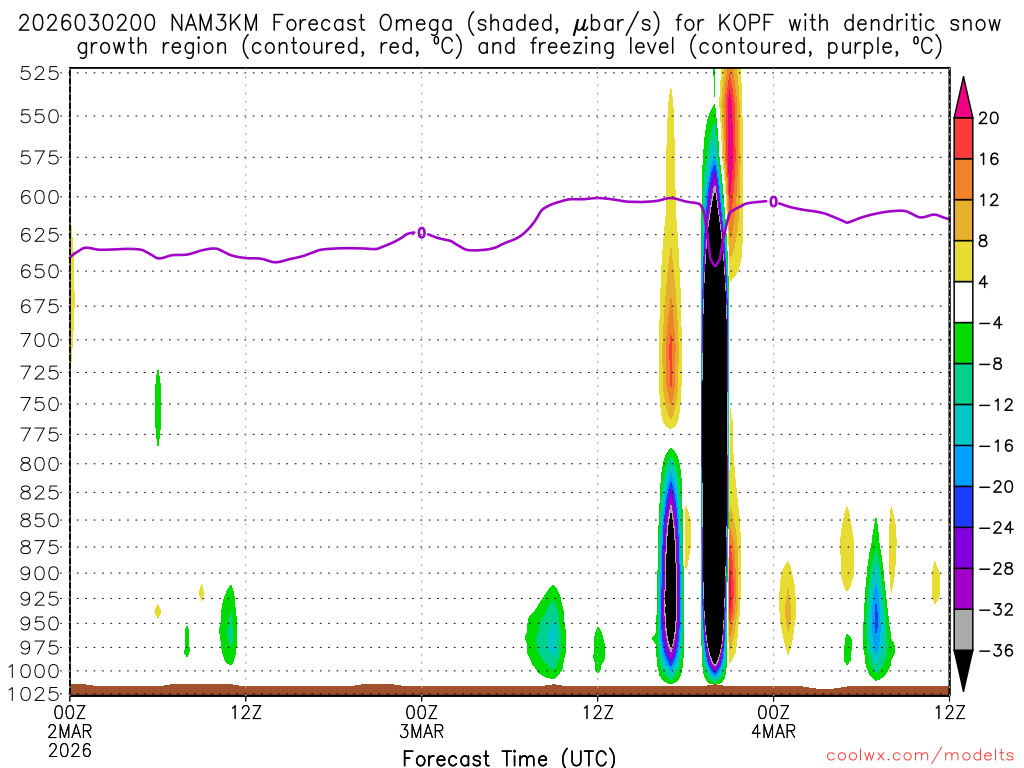
Task: Click the black below -36 colorbar arrow
Action: 963,671
